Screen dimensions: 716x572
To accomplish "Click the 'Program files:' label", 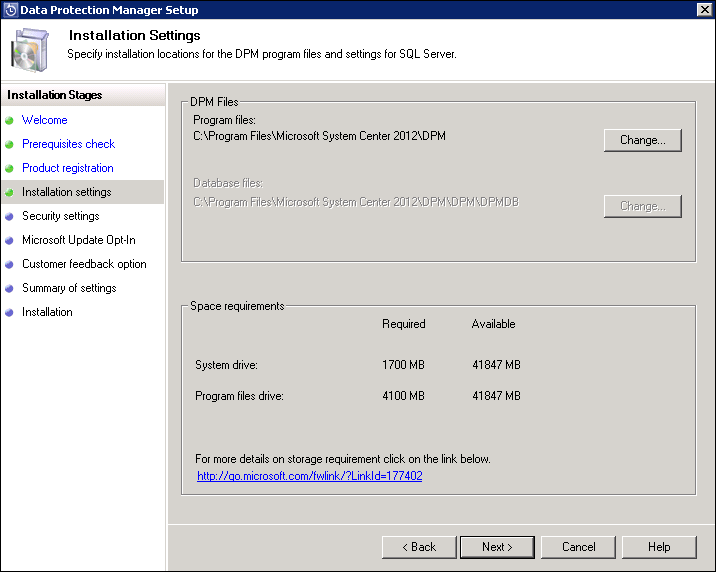I will [224, 120].
